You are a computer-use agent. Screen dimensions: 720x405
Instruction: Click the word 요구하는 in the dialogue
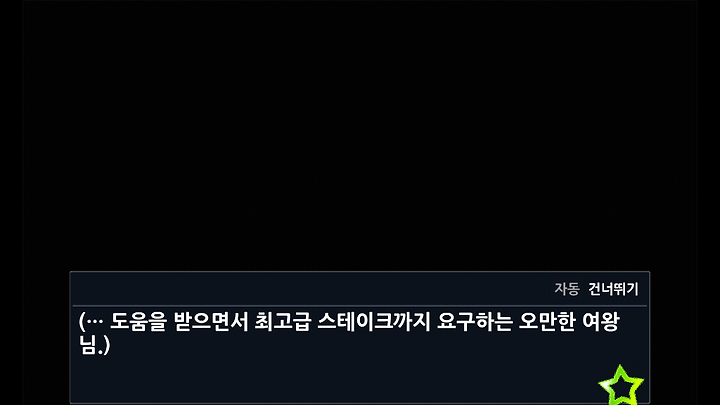pyautogui.click(x=474, y=321)
